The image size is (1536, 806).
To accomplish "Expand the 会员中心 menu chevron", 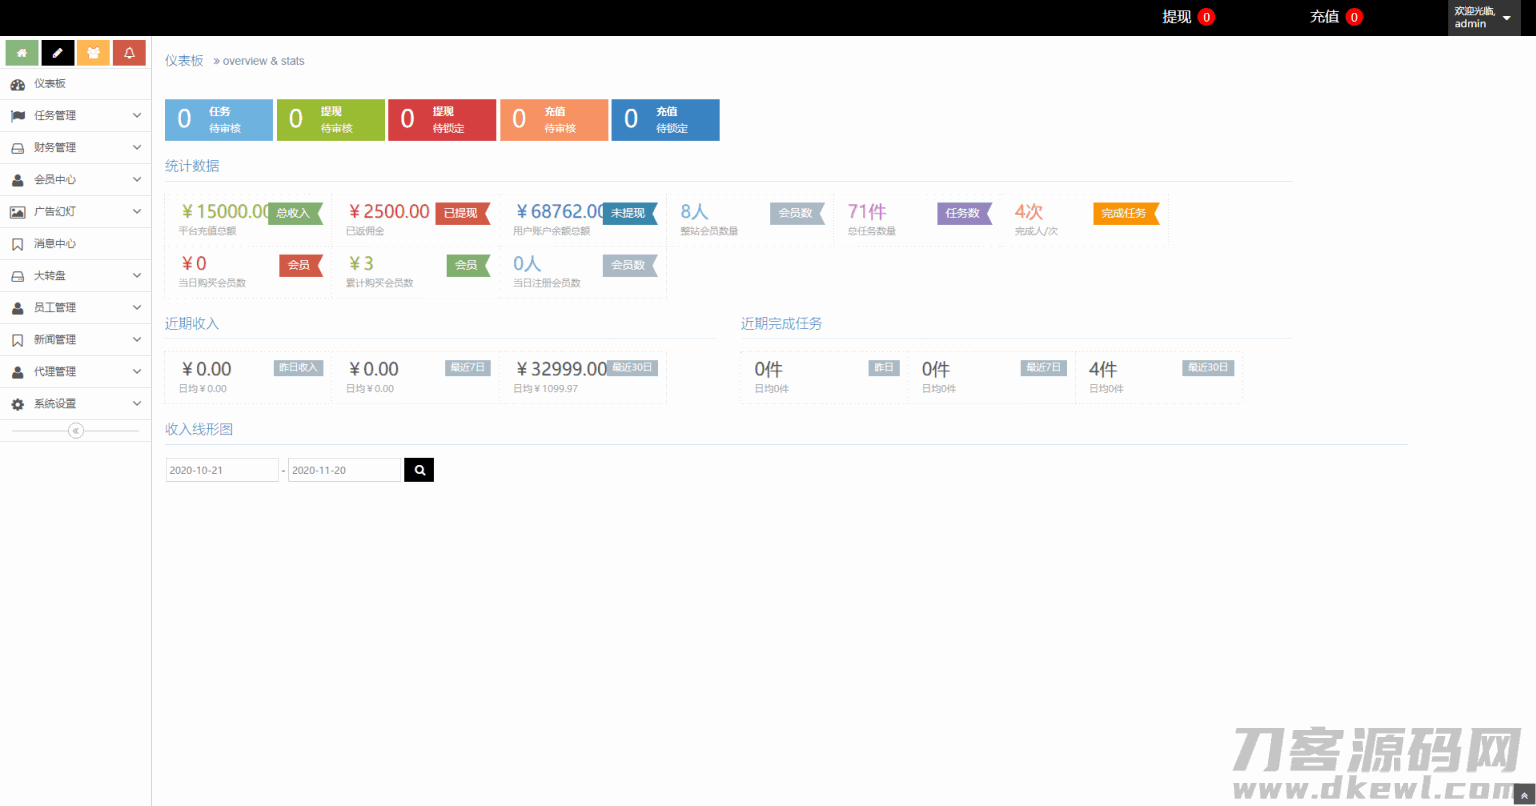I will coord(137,180).
